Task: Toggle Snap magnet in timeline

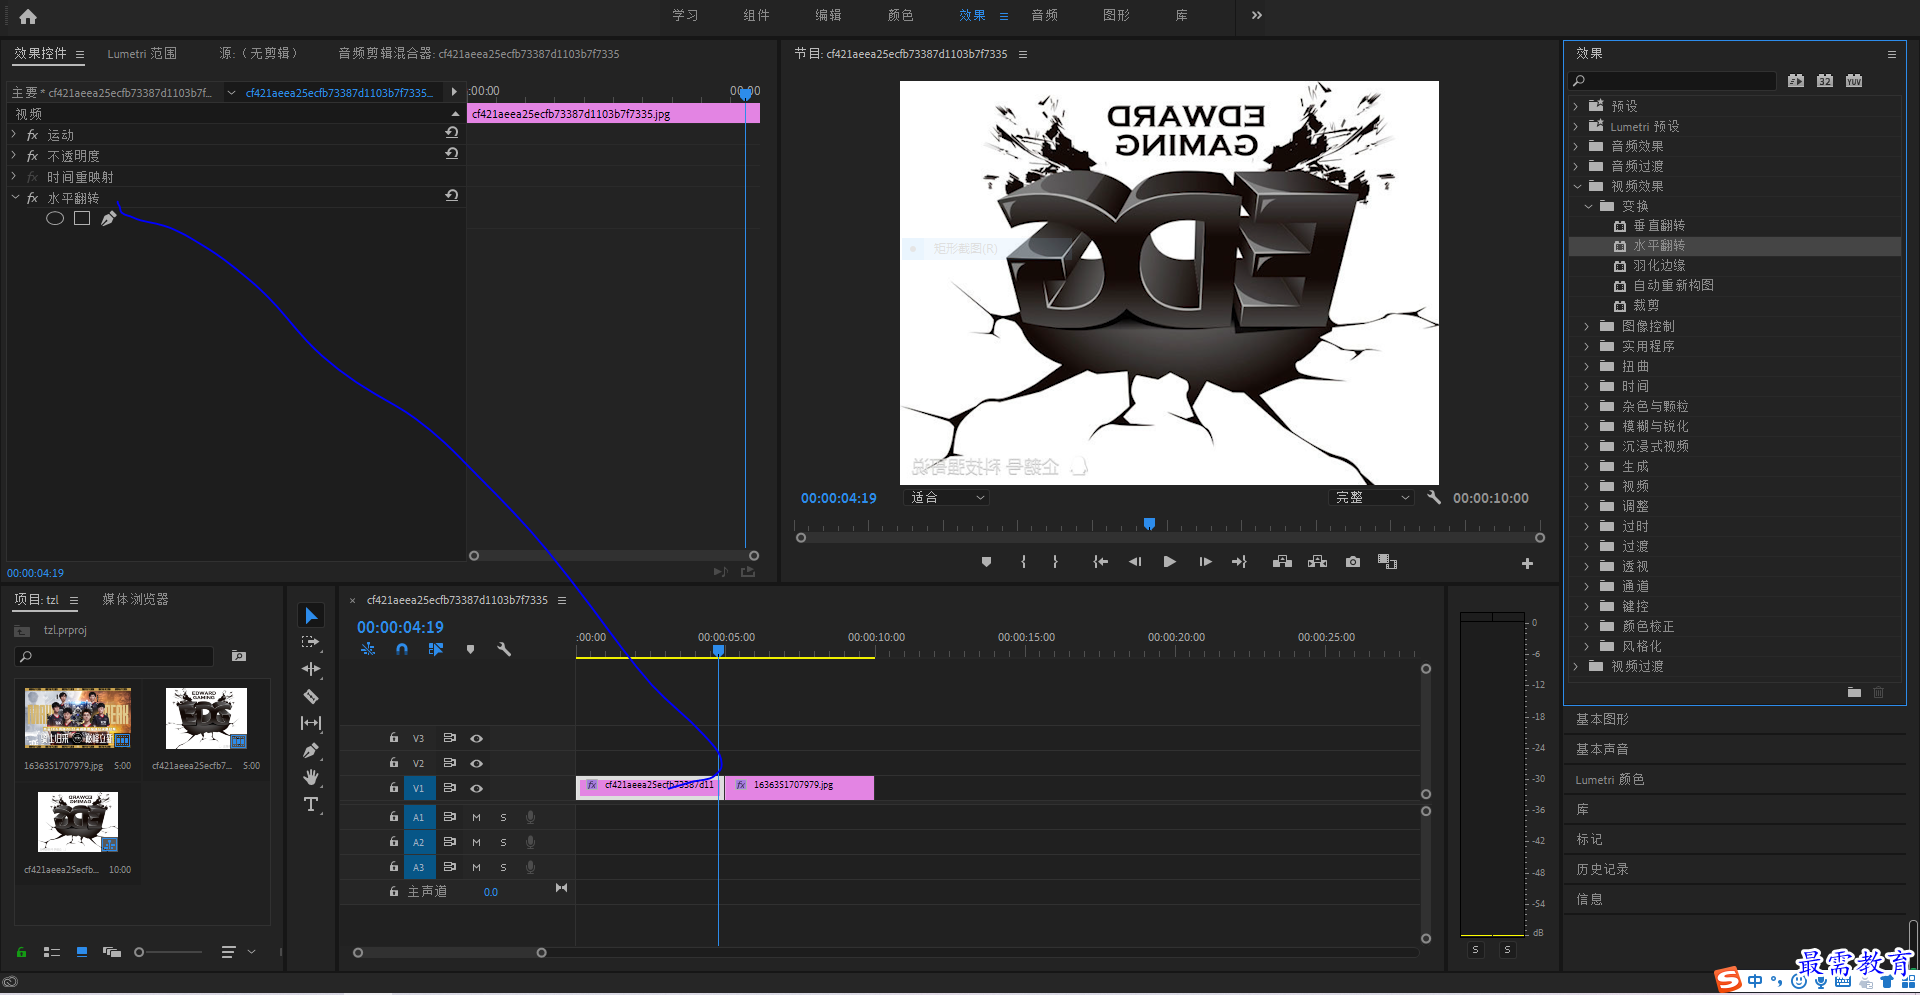Action: 402,649
